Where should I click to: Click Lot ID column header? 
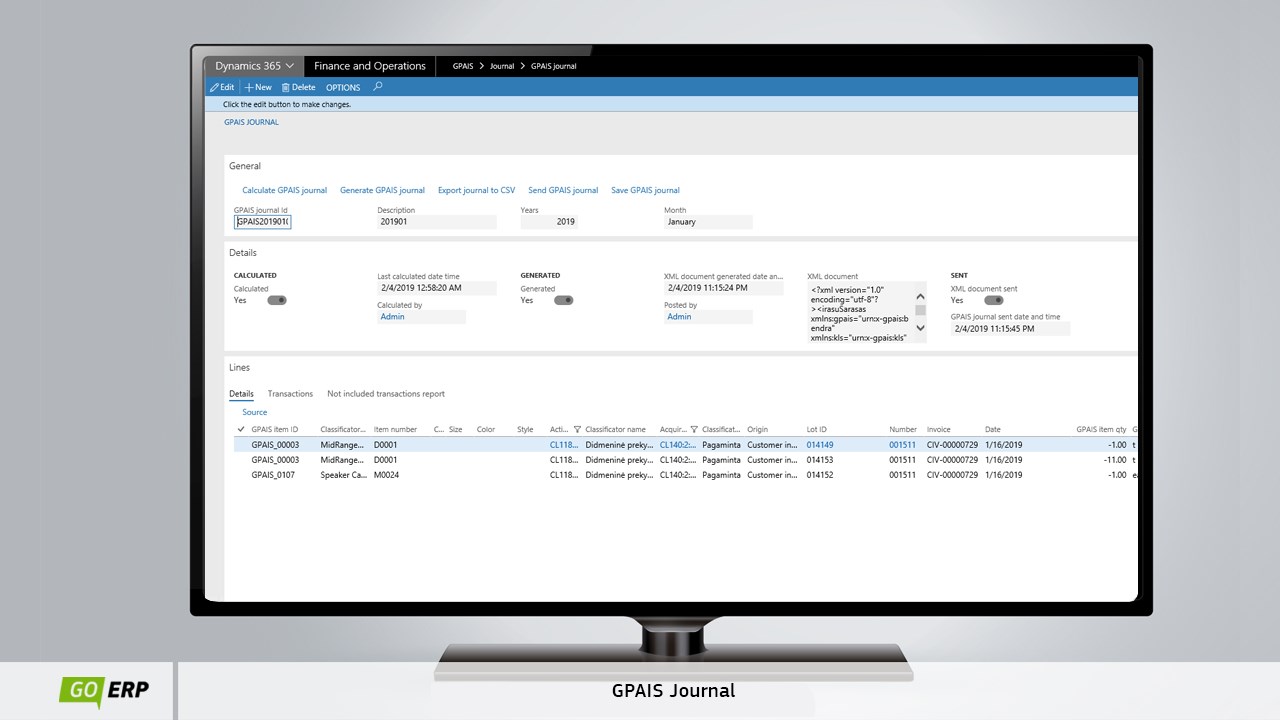(817, 429)
